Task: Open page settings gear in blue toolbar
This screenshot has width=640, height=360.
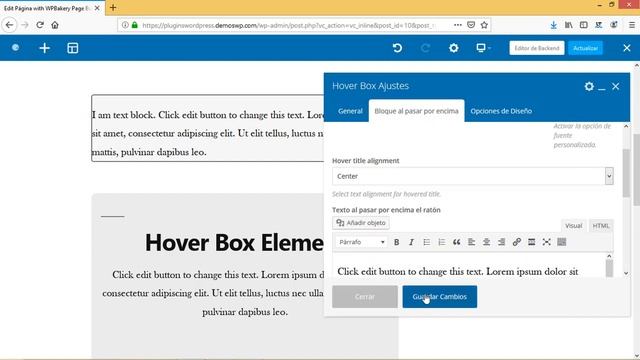Action: [453, 48]
